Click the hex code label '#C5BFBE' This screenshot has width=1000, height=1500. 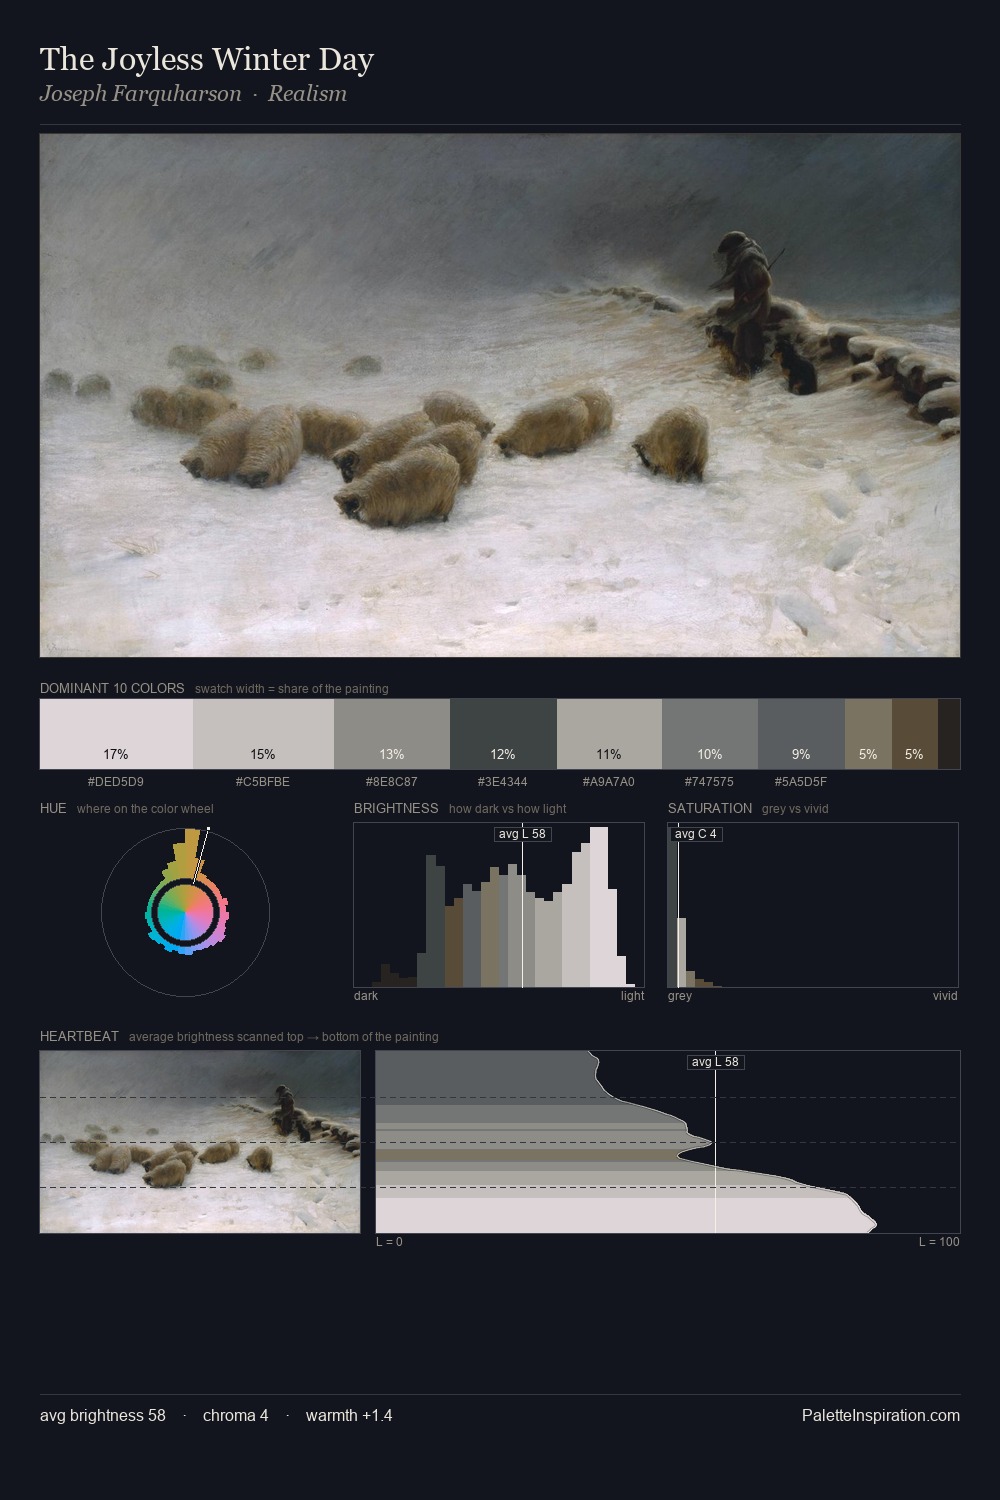[x=263, y=782]
